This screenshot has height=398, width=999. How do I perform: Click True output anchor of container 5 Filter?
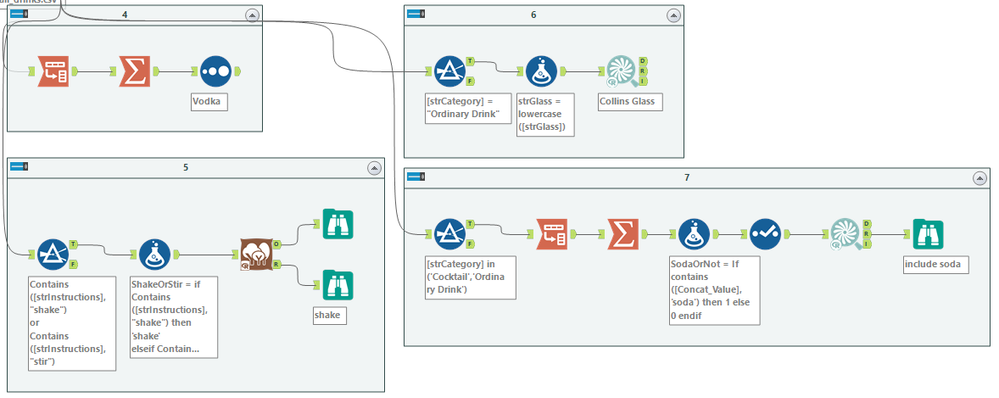(73, 245)
